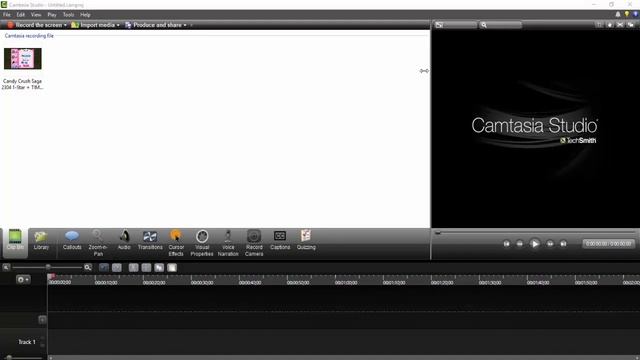Open Voice Narration

pos(228,243)
